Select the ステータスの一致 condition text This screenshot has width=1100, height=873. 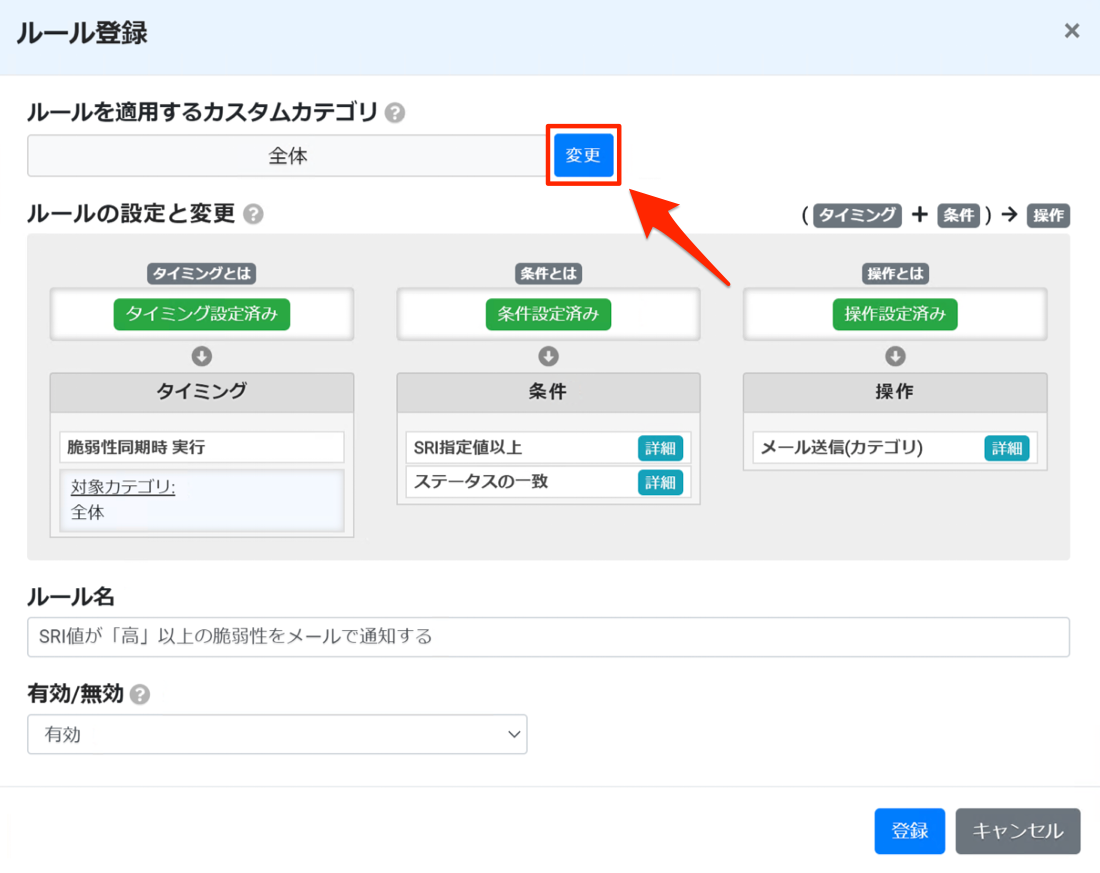[481, 481]
